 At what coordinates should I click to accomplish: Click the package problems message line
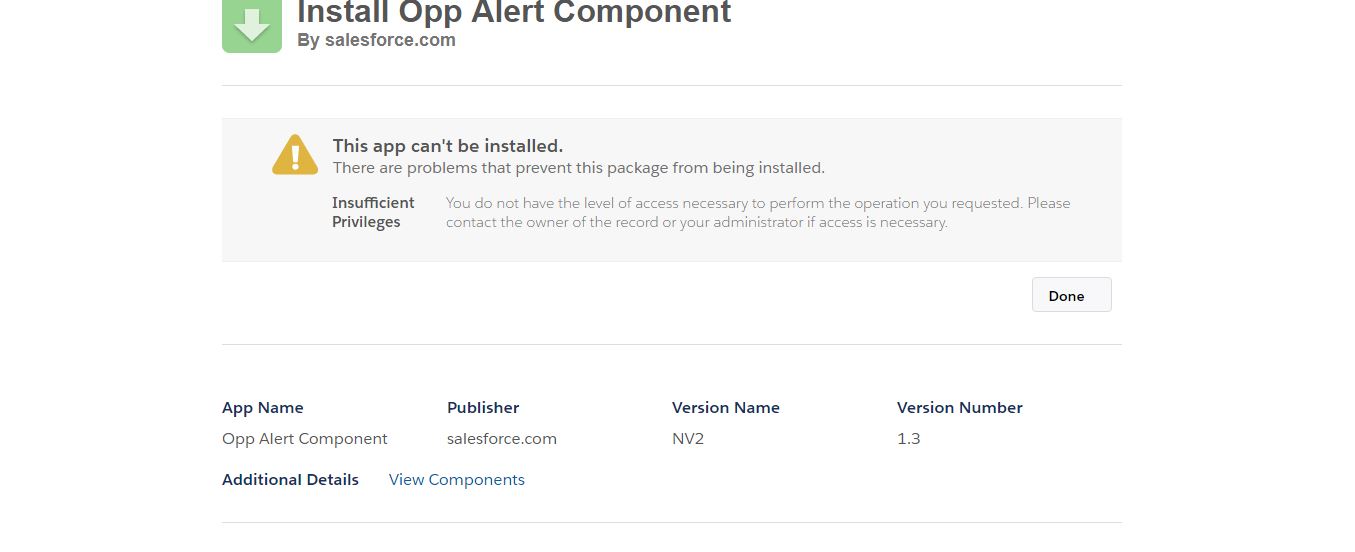pyautogui.click(x=578, y=168)
